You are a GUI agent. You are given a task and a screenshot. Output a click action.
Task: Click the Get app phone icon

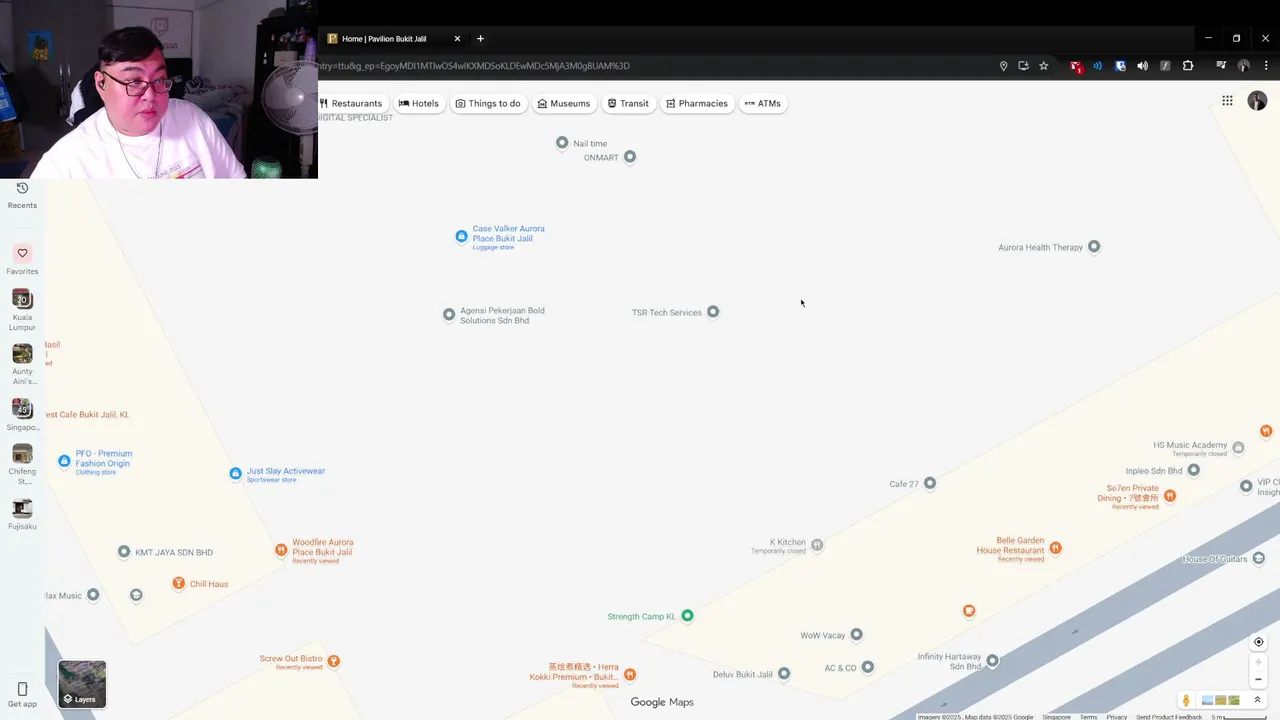click(22, 689)
